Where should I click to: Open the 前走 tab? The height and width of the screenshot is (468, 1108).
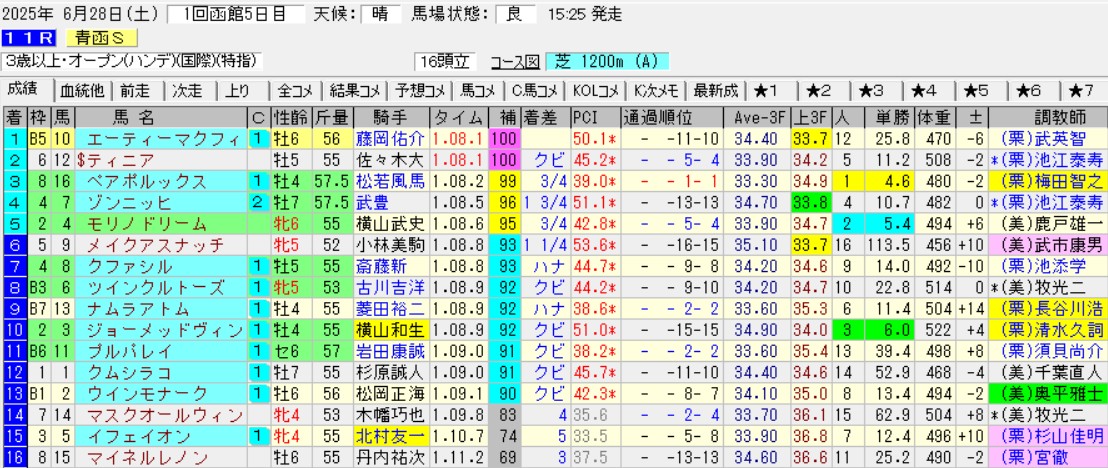click(x=137, y=89)
